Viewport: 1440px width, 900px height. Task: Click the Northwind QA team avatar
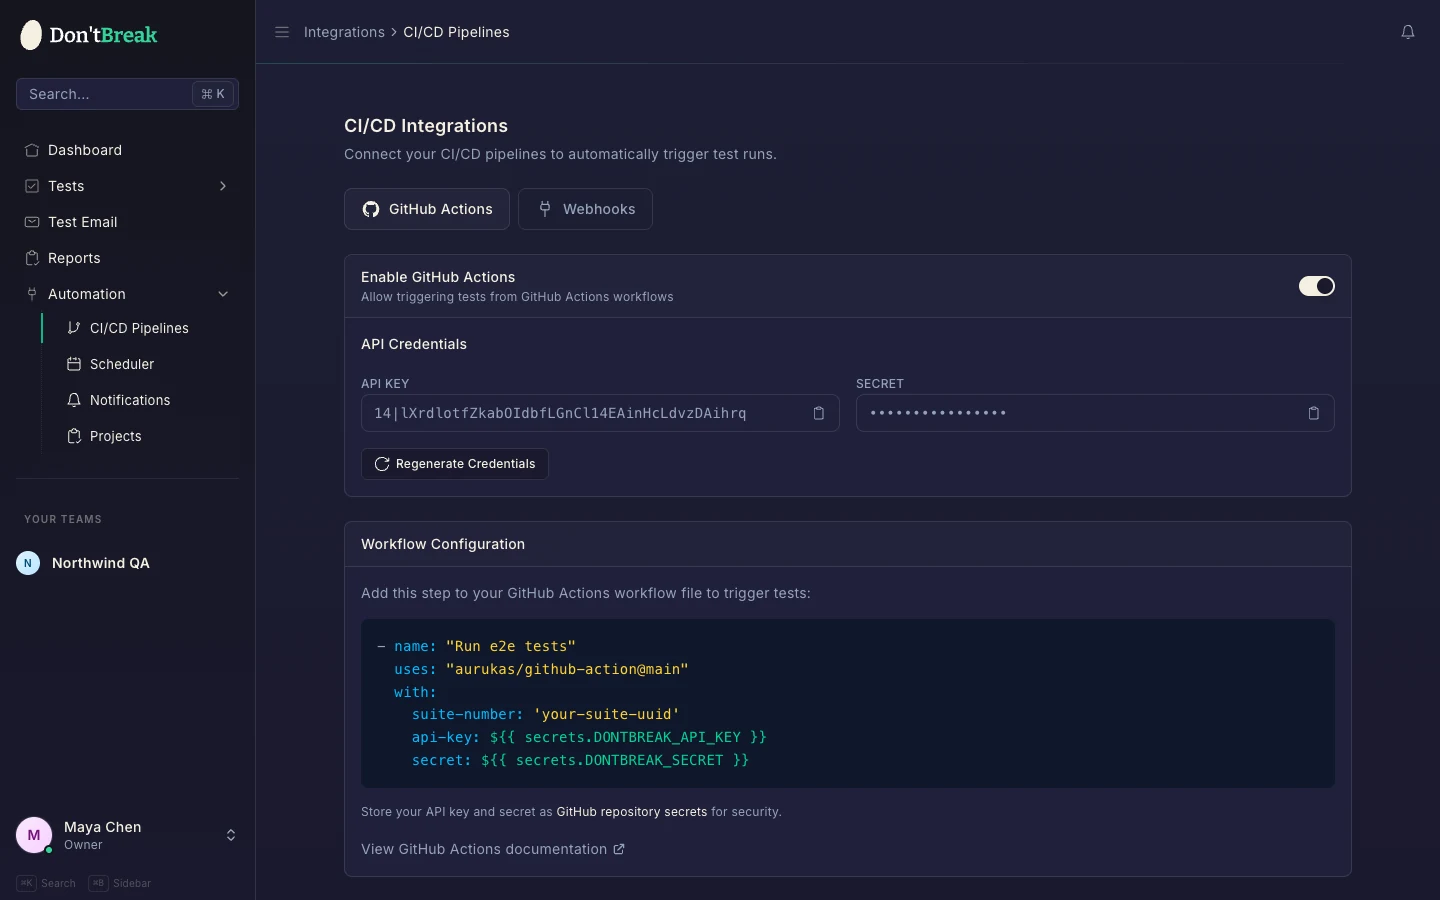click(x=28, y=563)
